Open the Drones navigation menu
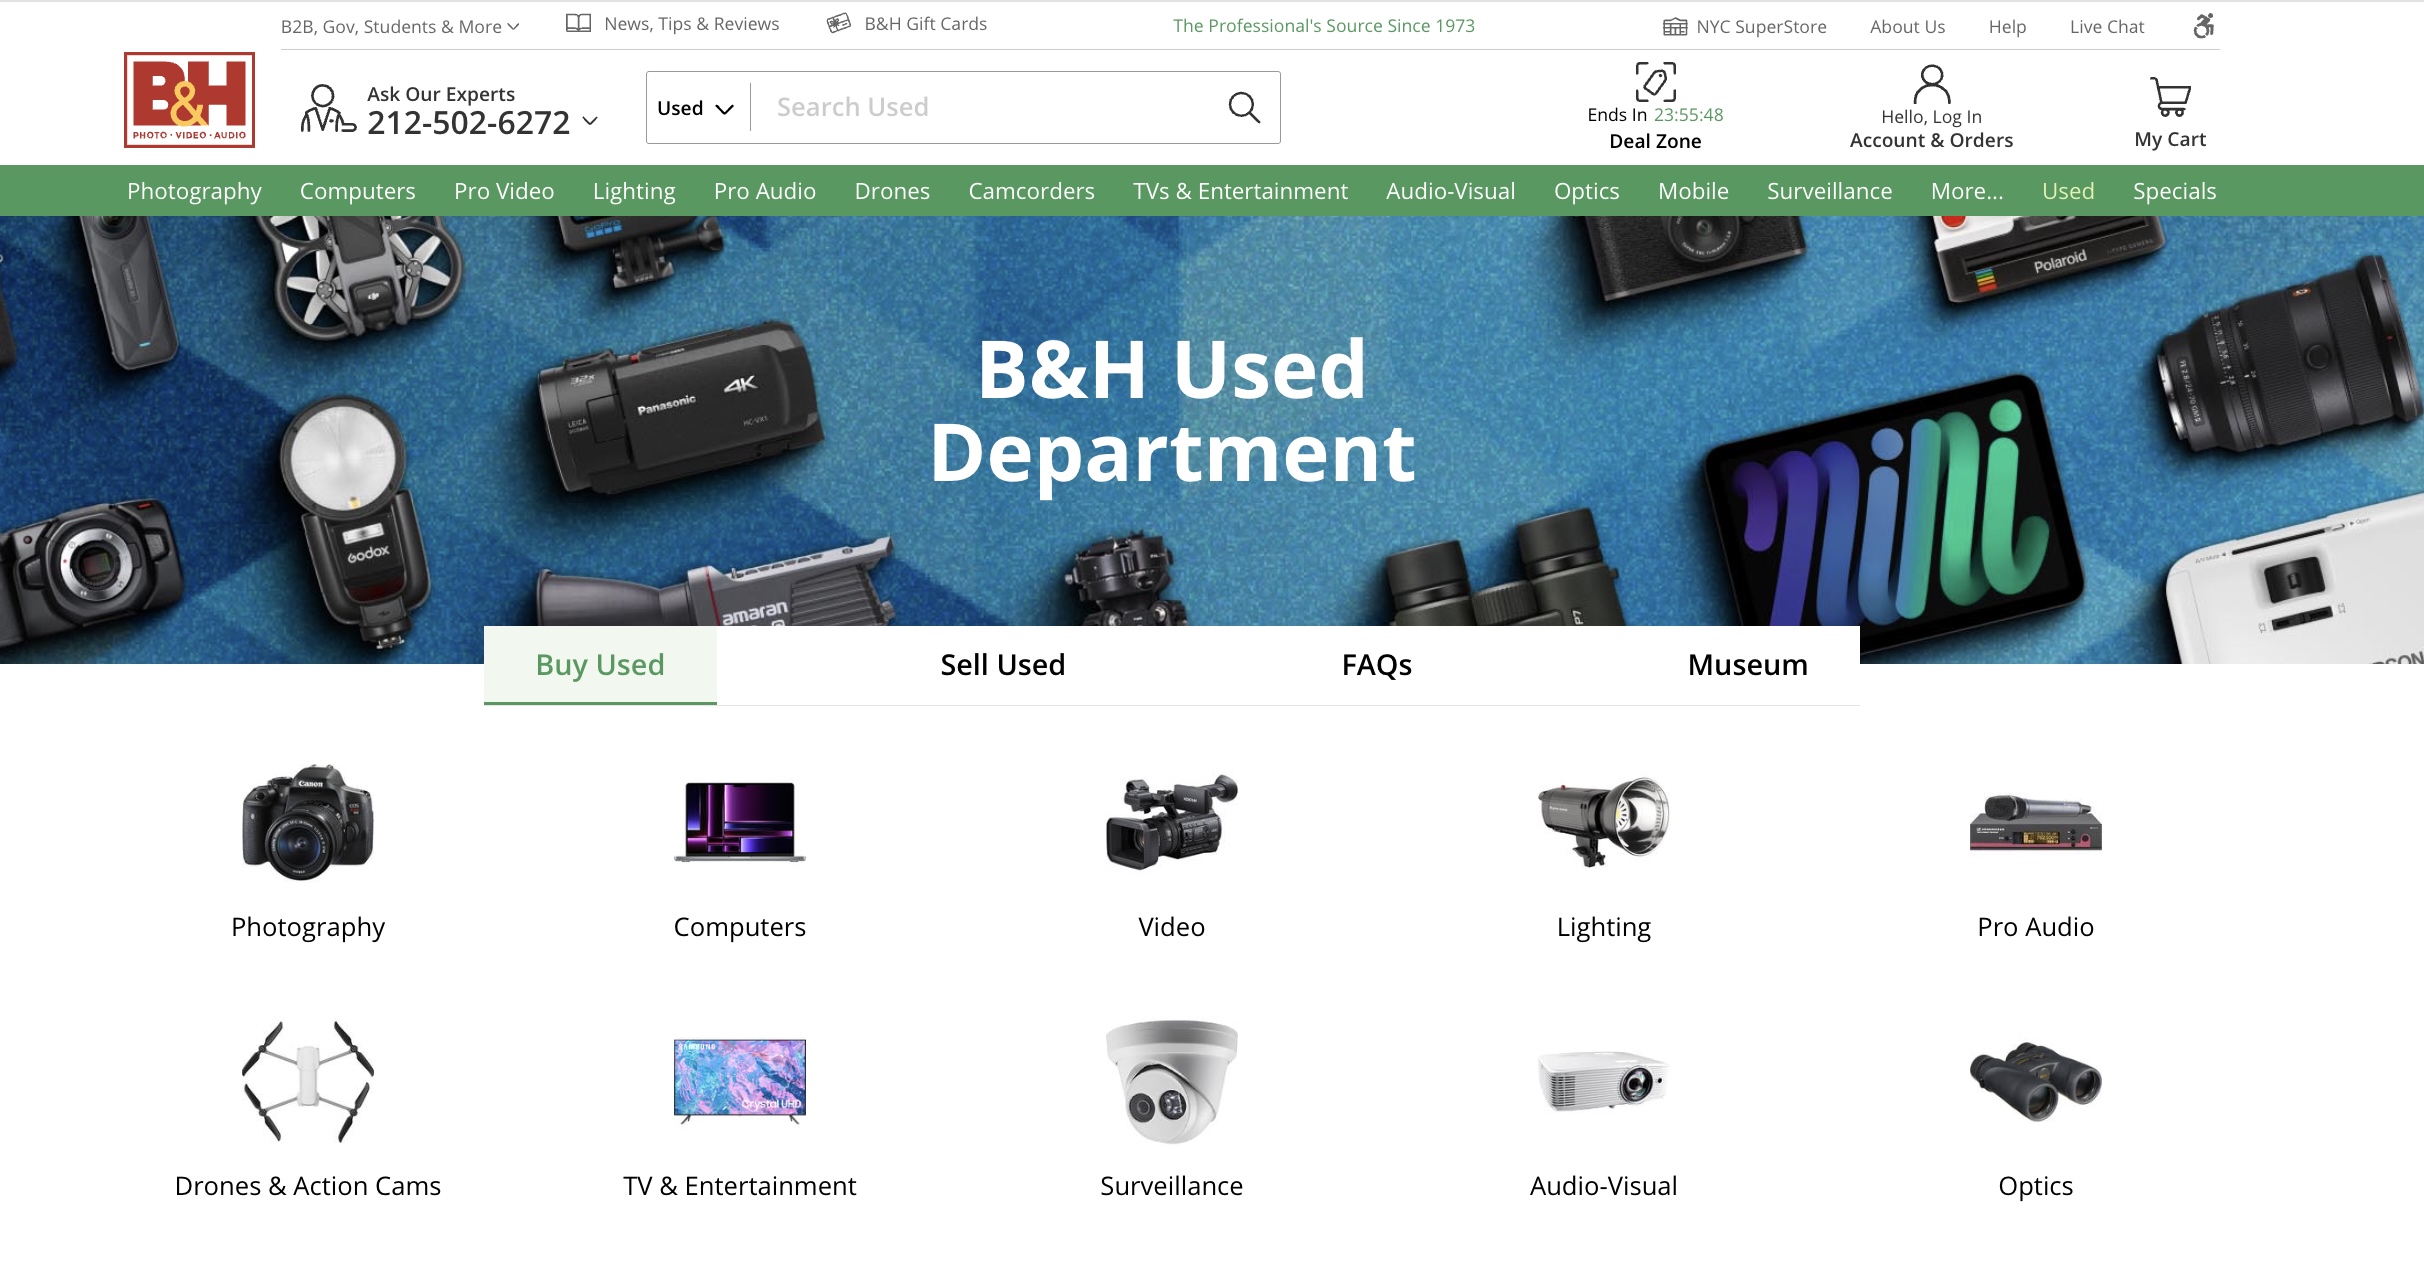Image resolution: width=2424 pixels, height=1276 pixels. point(892,191)
